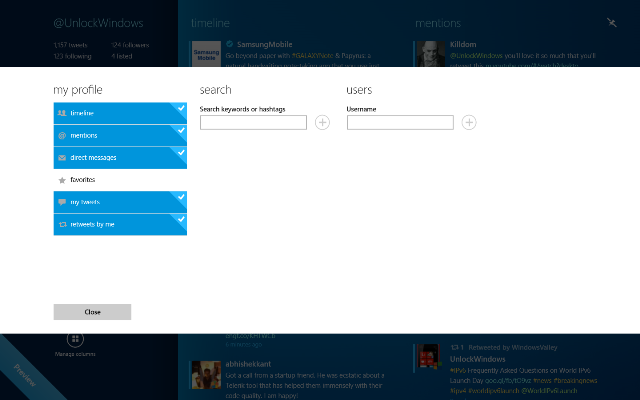This screenshot has width=640, height=400.
Task: Open Killdom profile name in mentions
Action: (x=463, y=44)
